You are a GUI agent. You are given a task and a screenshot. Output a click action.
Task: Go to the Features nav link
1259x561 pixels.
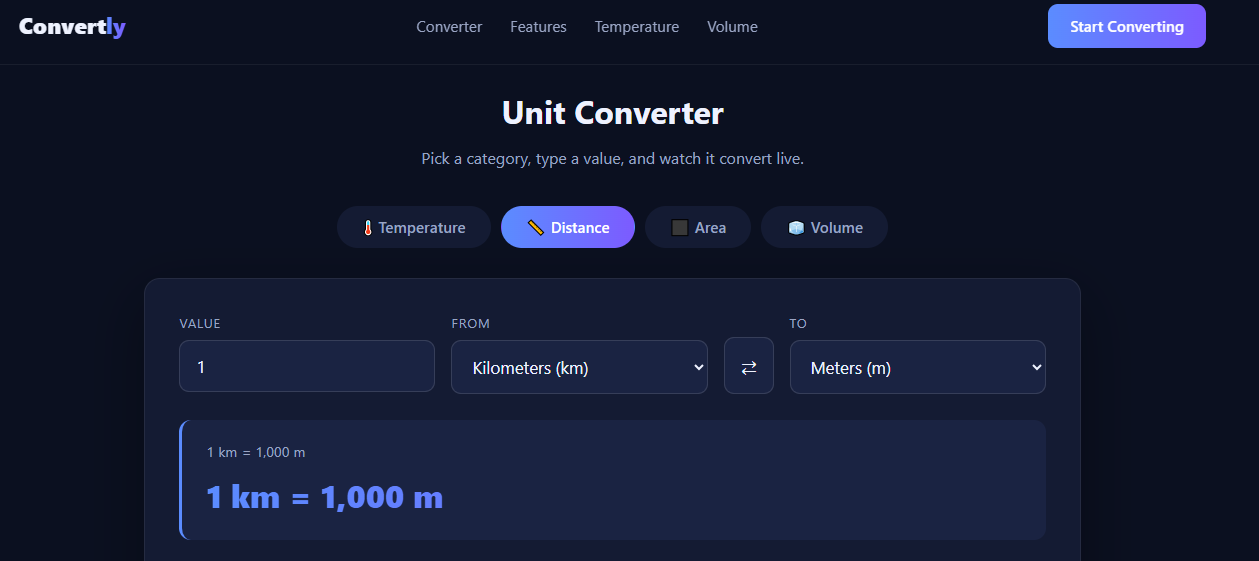pos(538,27)
